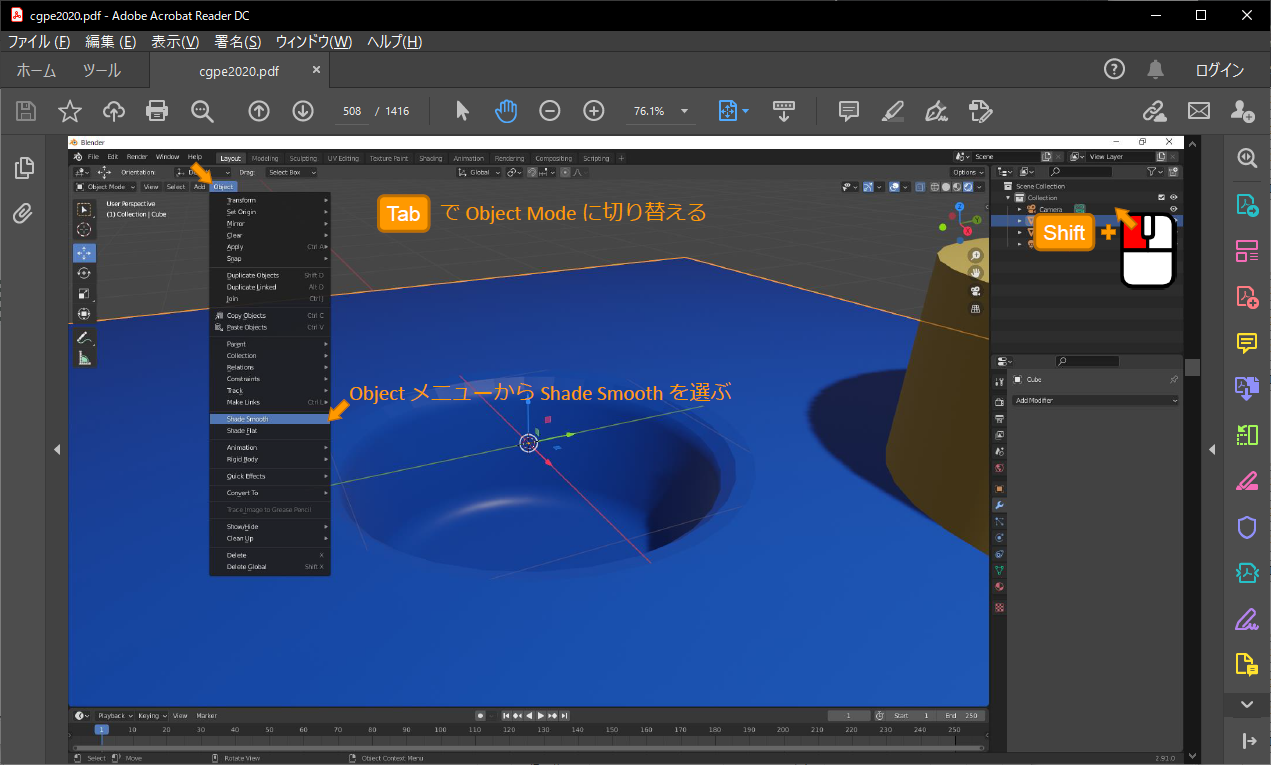1271x765 pixels.
Task: Open the ファイル(F) menu
Action: 39,42
